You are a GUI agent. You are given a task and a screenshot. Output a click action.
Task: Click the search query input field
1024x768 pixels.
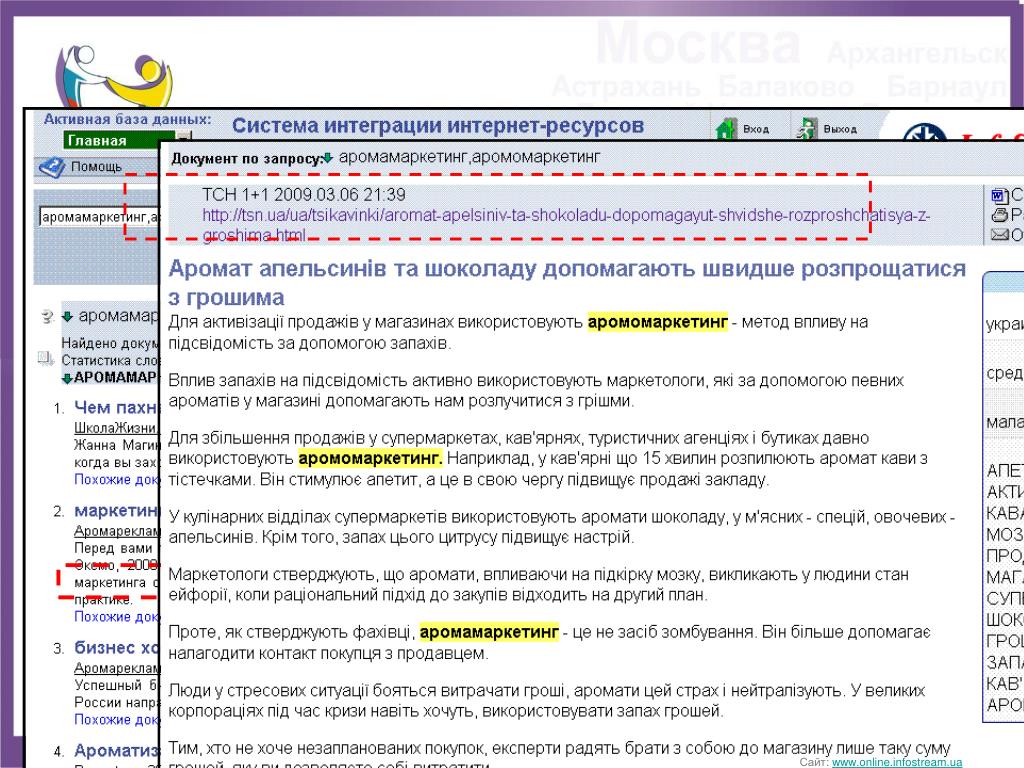[x=99, y=216]
